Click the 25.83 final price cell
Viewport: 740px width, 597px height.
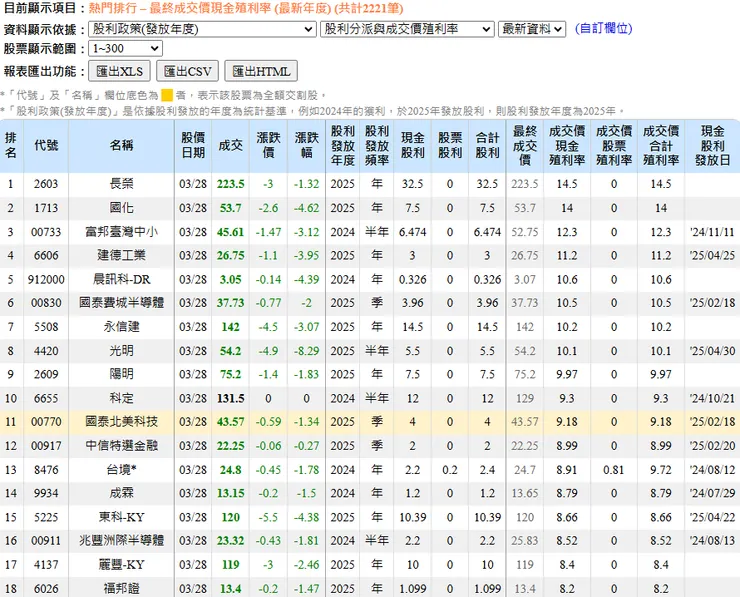(x=525, y=540)
